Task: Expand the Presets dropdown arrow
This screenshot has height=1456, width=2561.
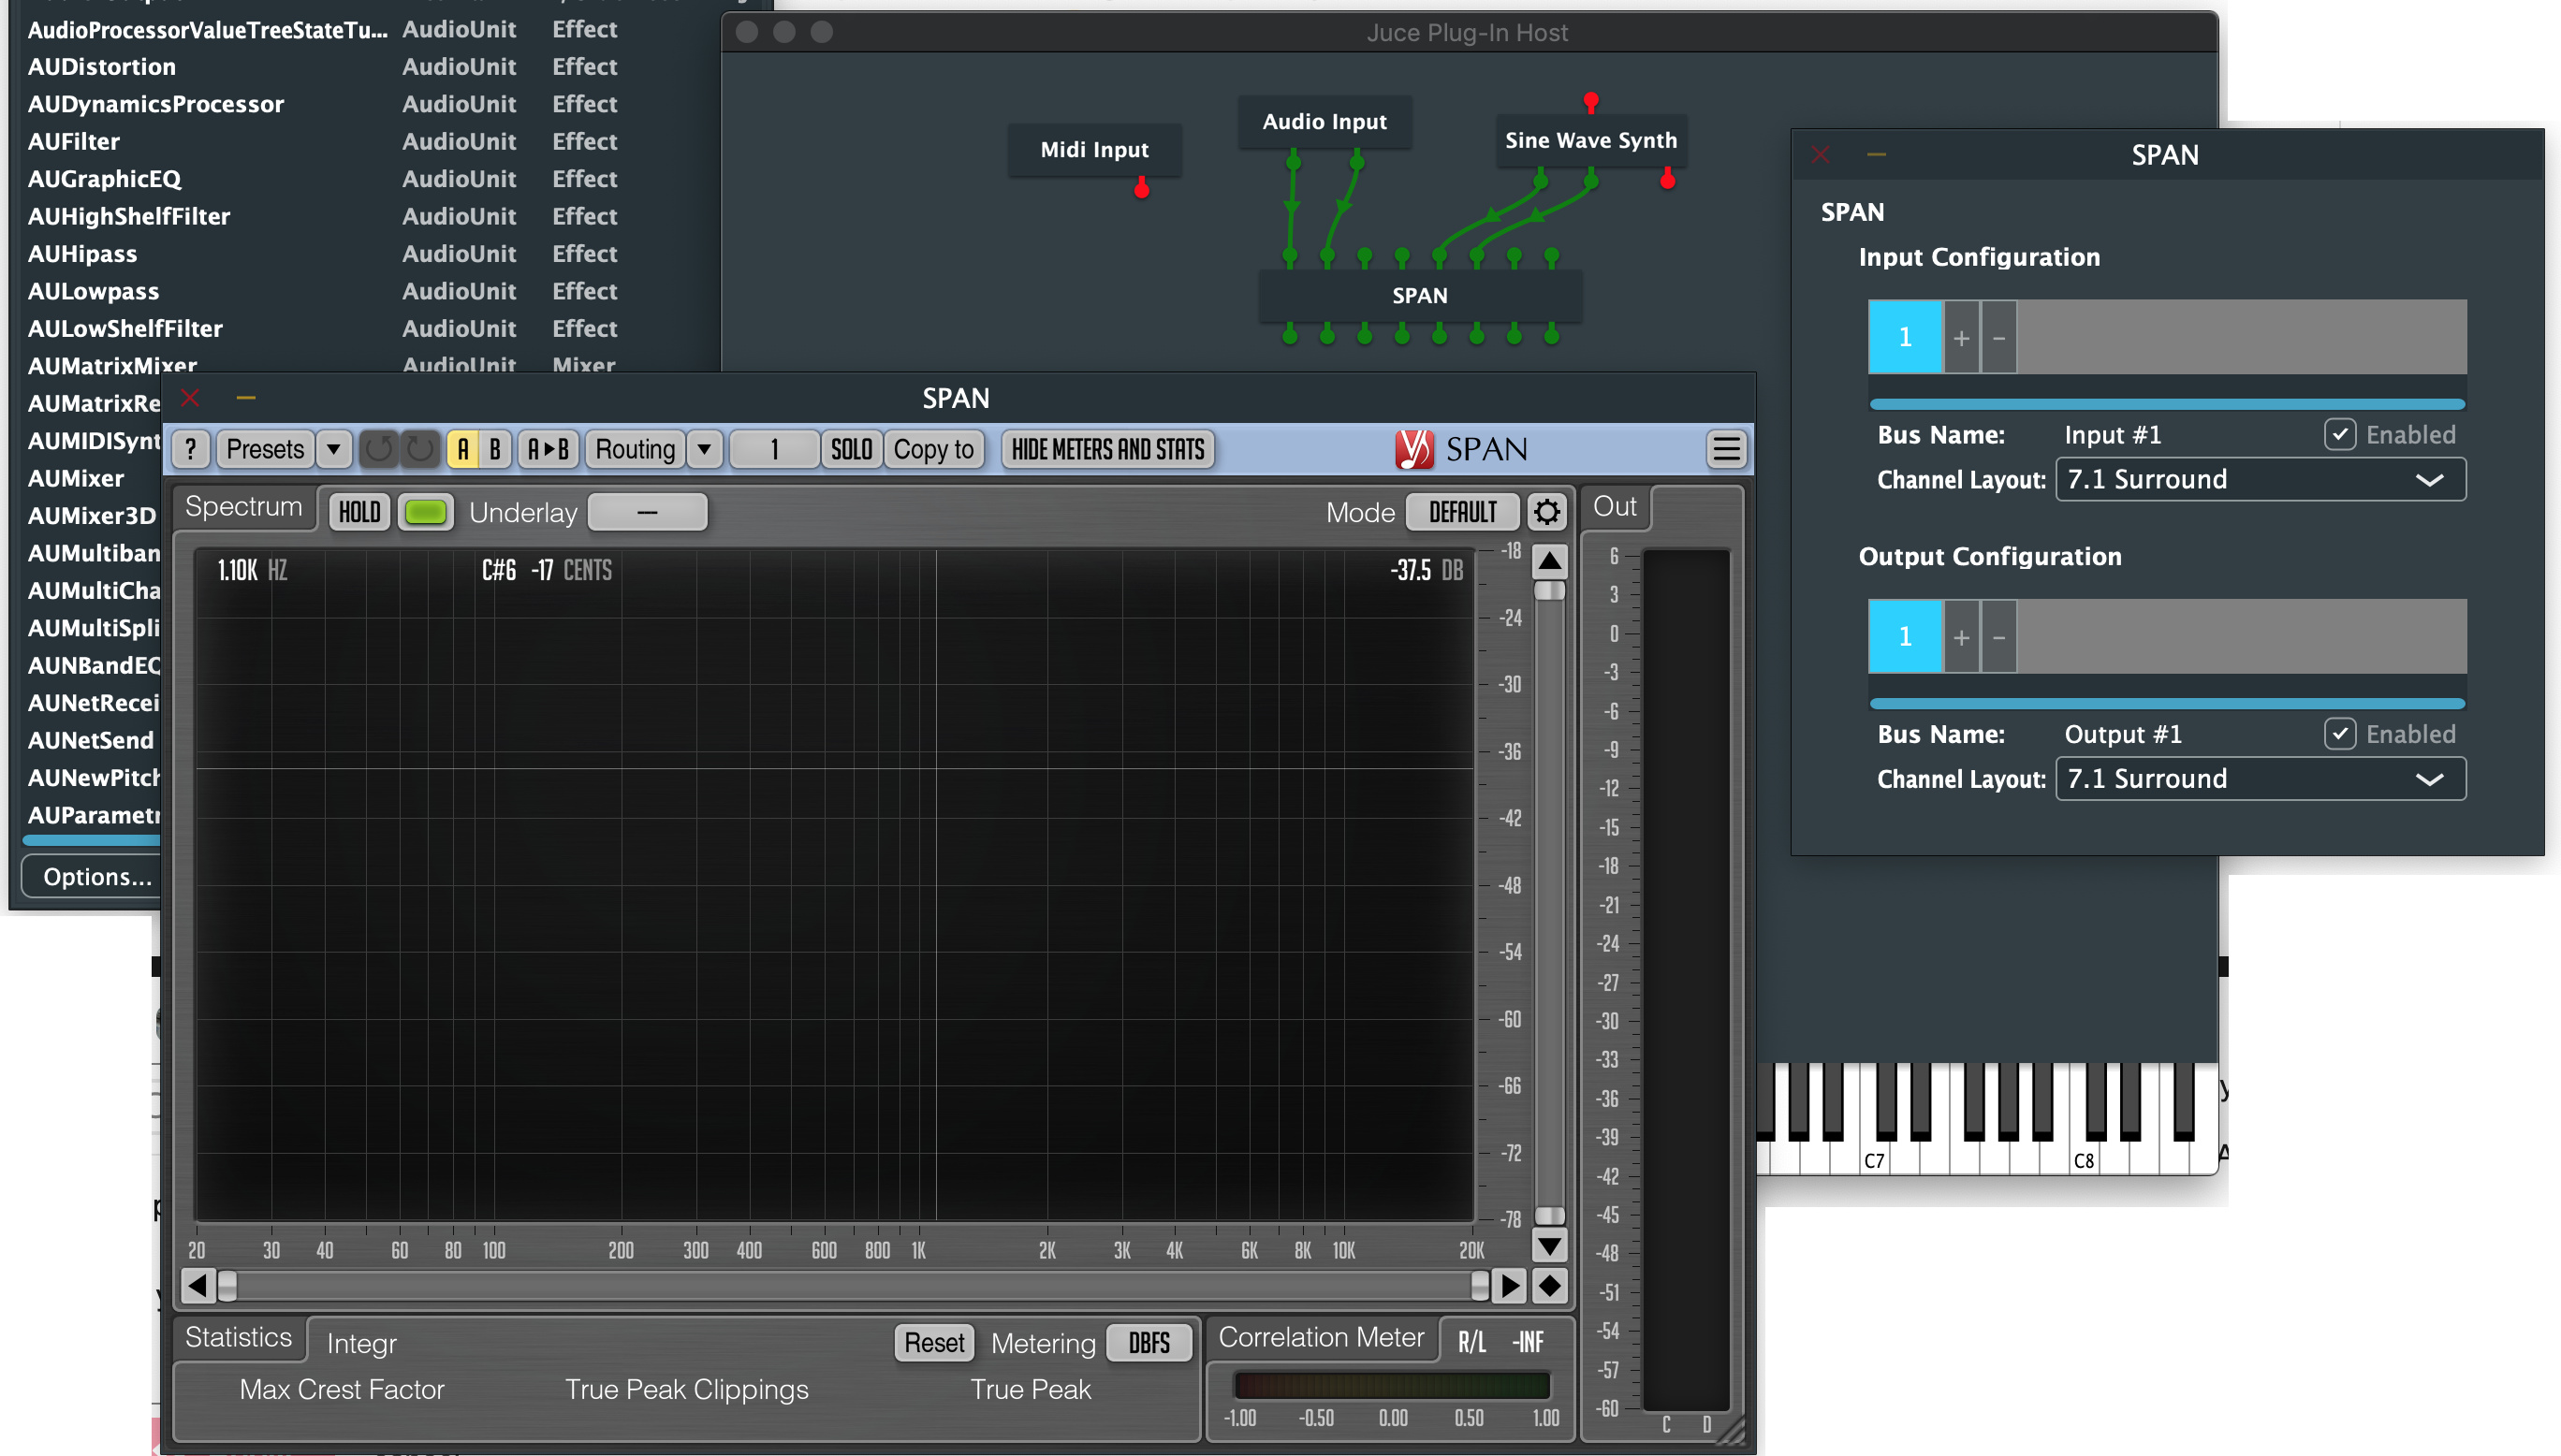Action: click(x=333, y=449)
